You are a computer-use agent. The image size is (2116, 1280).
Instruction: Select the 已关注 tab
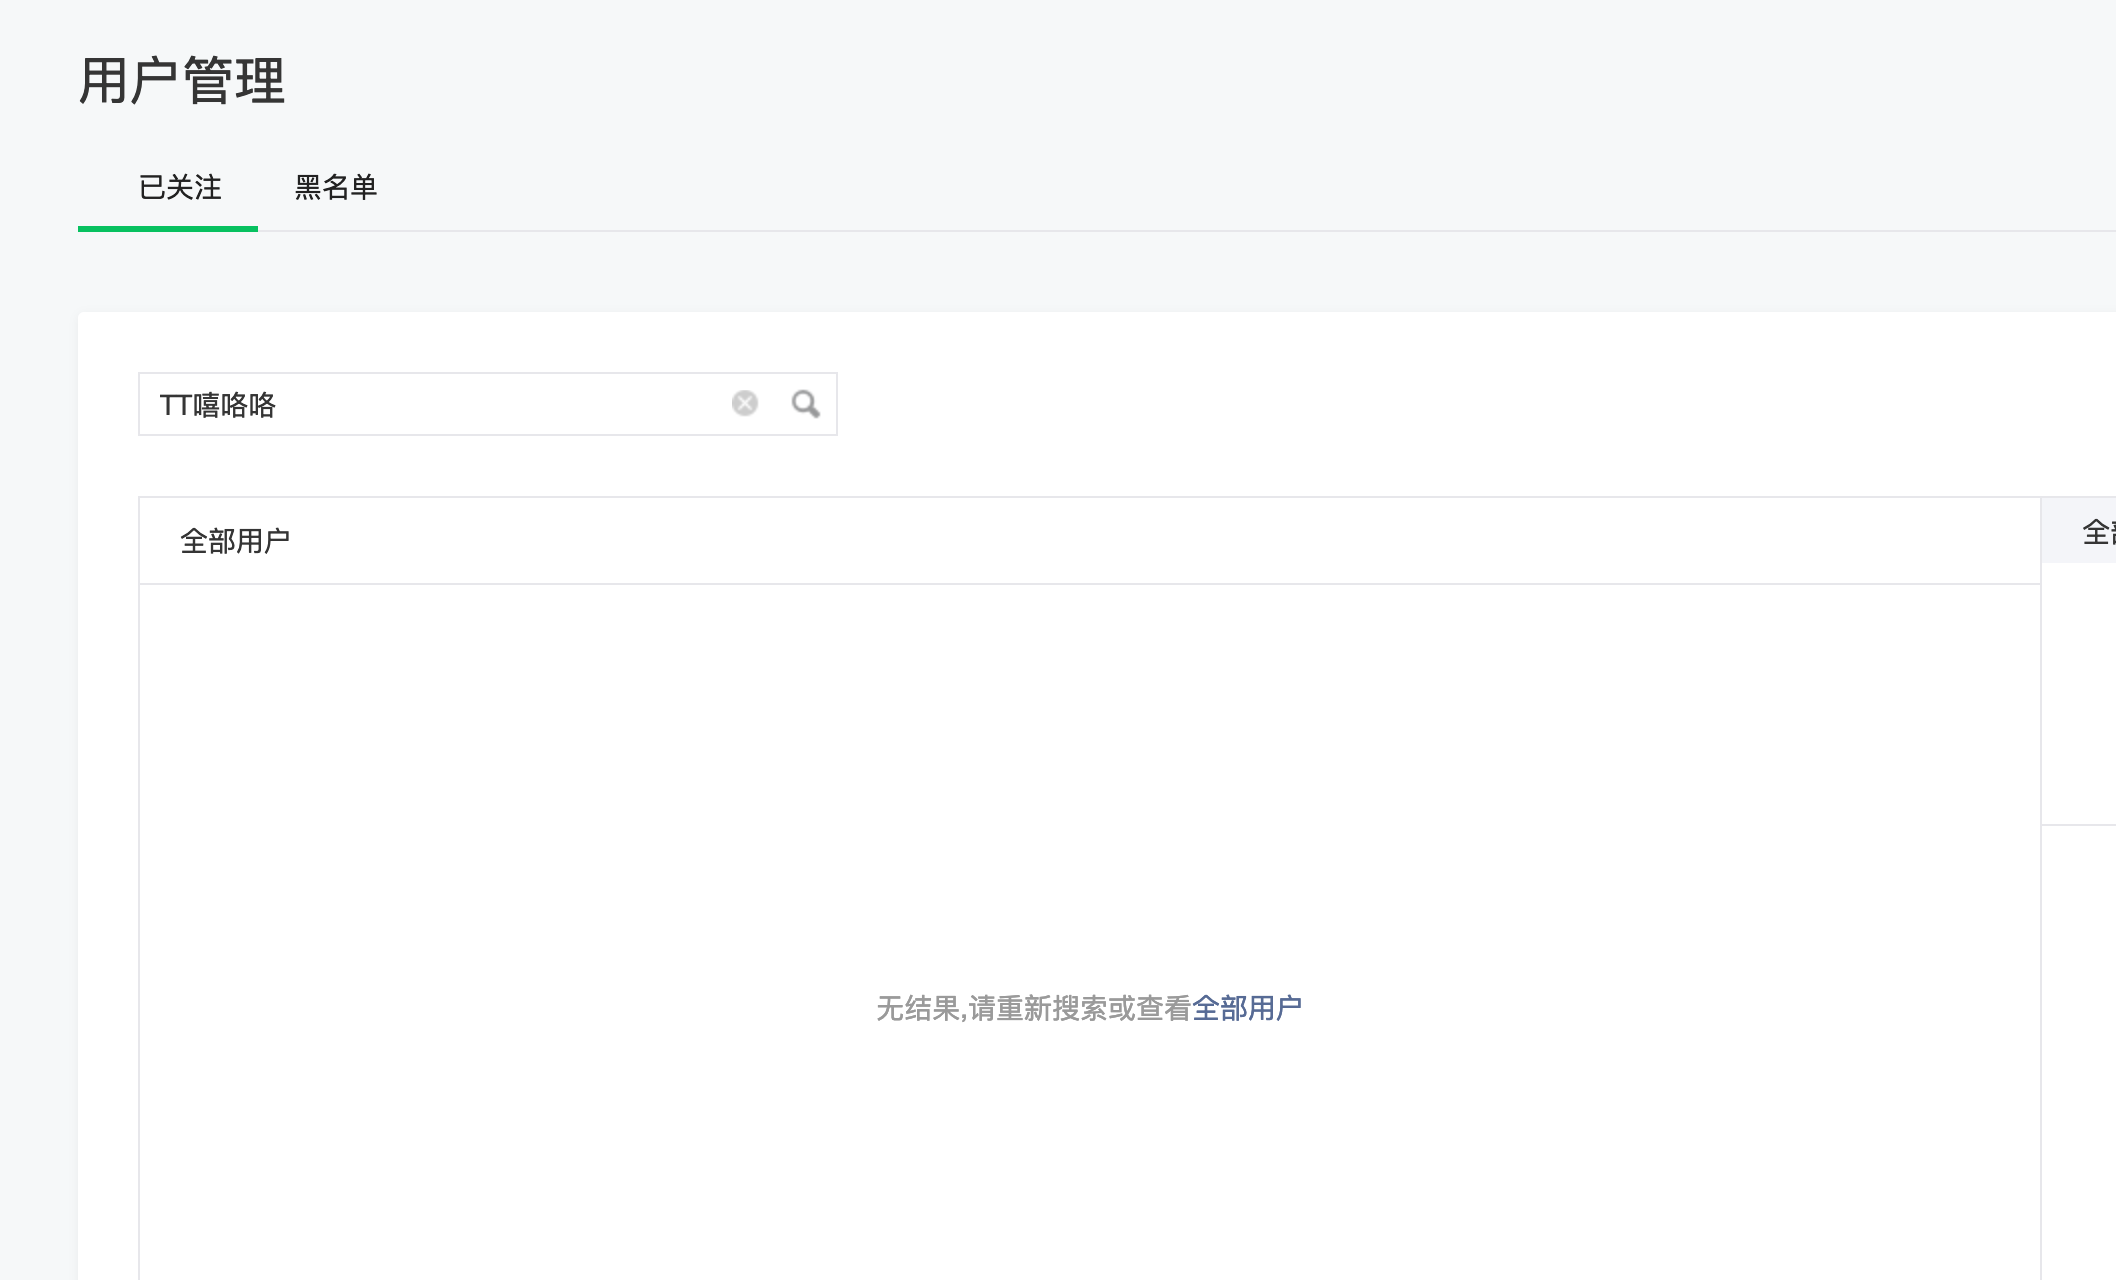(180, 187)
